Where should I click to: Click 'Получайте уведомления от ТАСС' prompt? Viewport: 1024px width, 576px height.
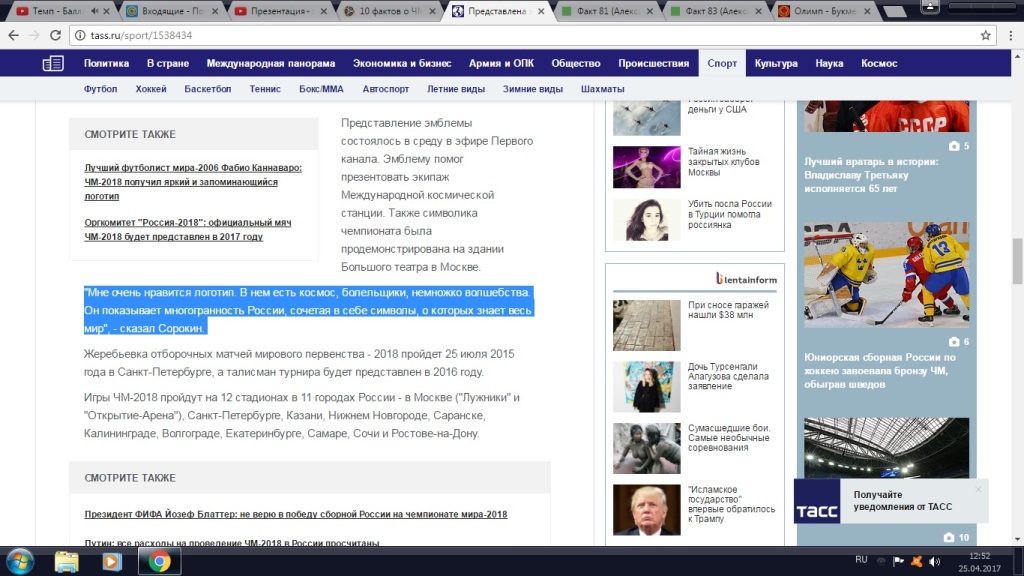903,501
